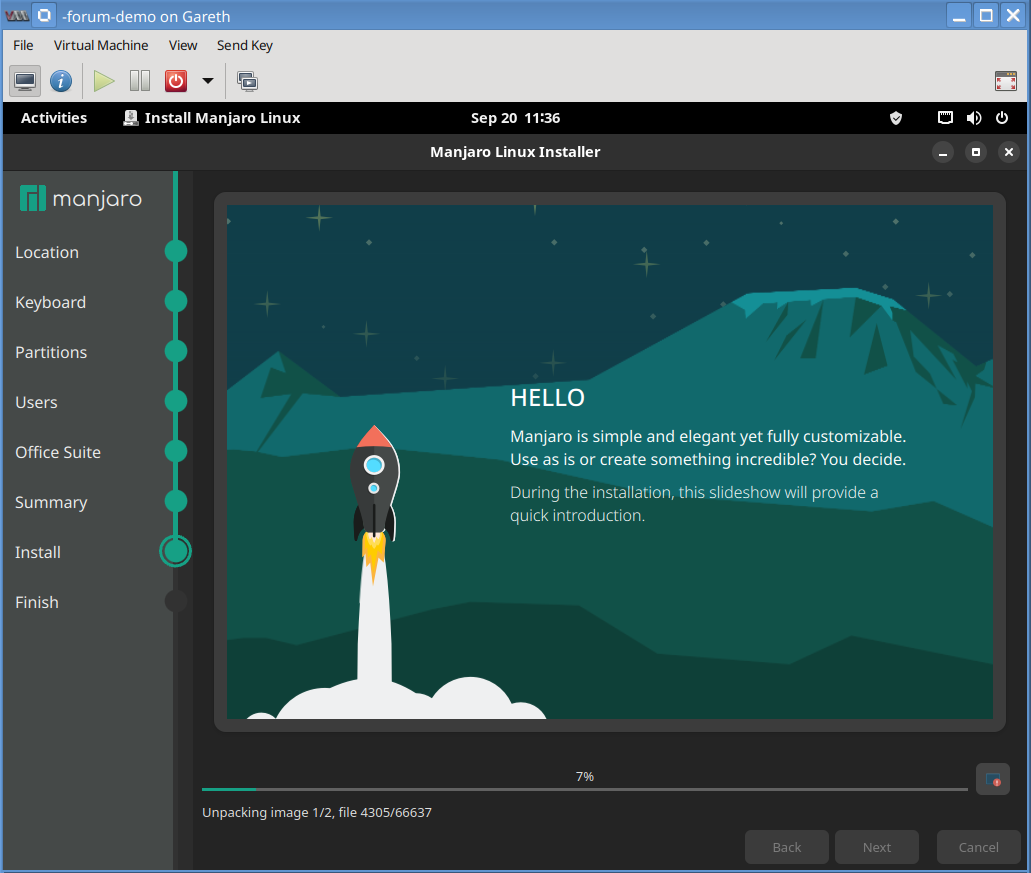
Task: Click the network icon in the top bar
Action: tap(945, 118)
